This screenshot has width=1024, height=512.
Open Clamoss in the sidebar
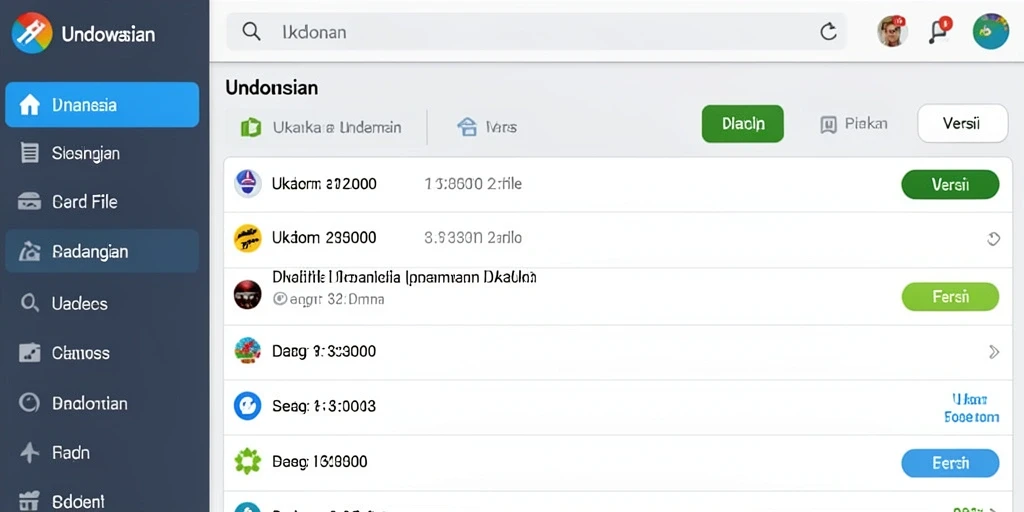[102, 353]
